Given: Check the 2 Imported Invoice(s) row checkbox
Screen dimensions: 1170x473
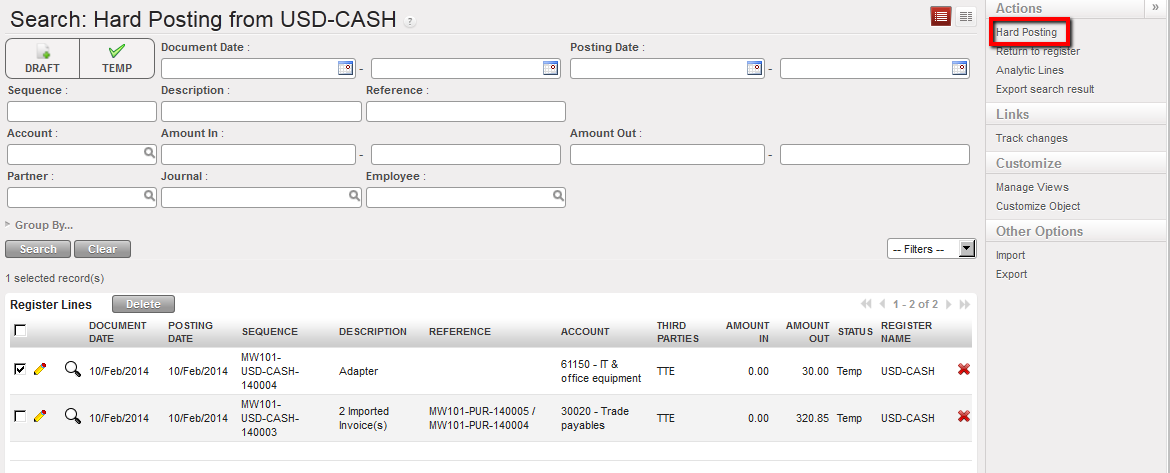Looking at the screenshot, I should pos(20,416).
